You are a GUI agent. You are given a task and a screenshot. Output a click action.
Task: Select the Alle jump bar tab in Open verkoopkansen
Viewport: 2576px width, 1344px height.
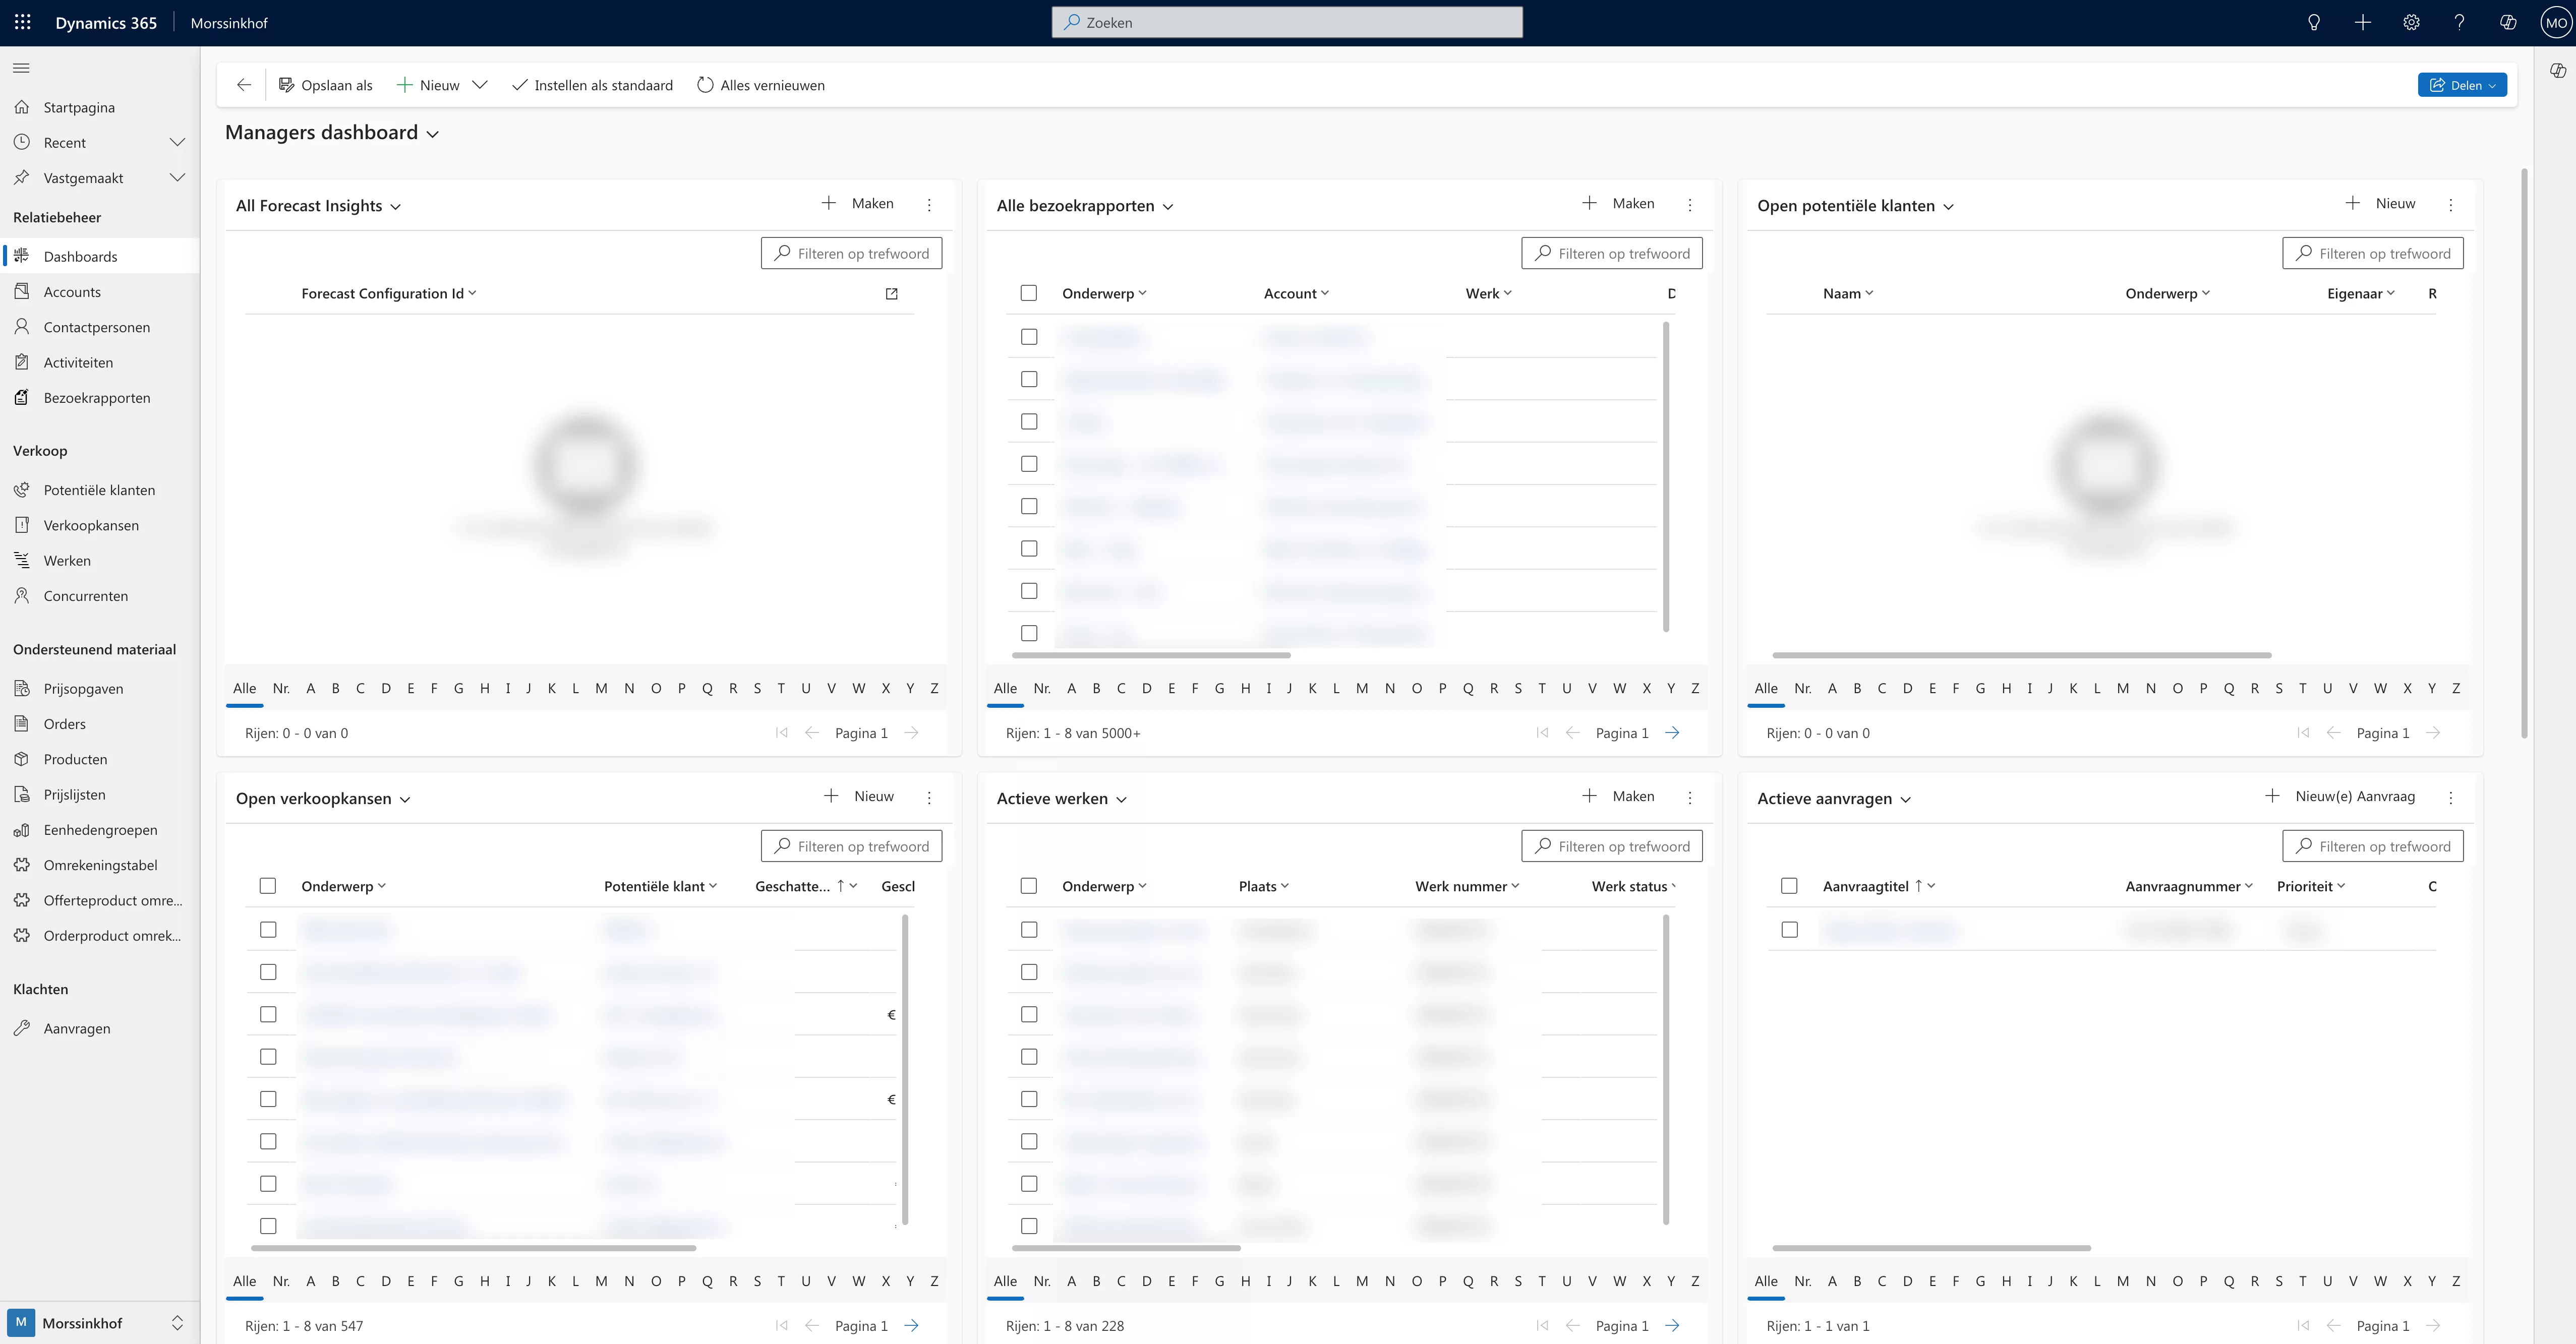pyautogui.click(x=244, y=1280)
